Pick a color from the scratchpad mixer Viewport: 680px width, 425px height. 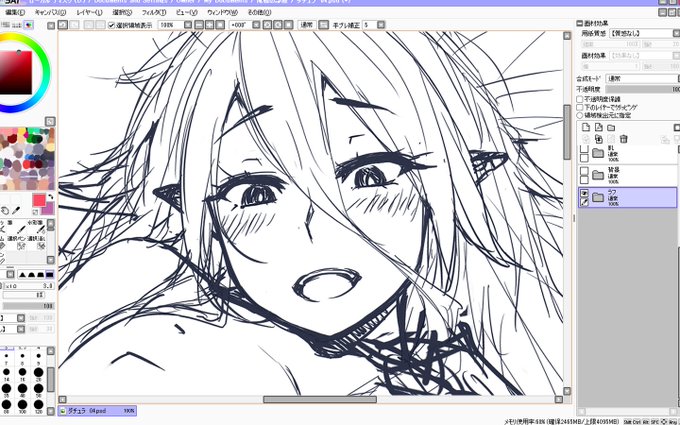(x=27, y=158)
